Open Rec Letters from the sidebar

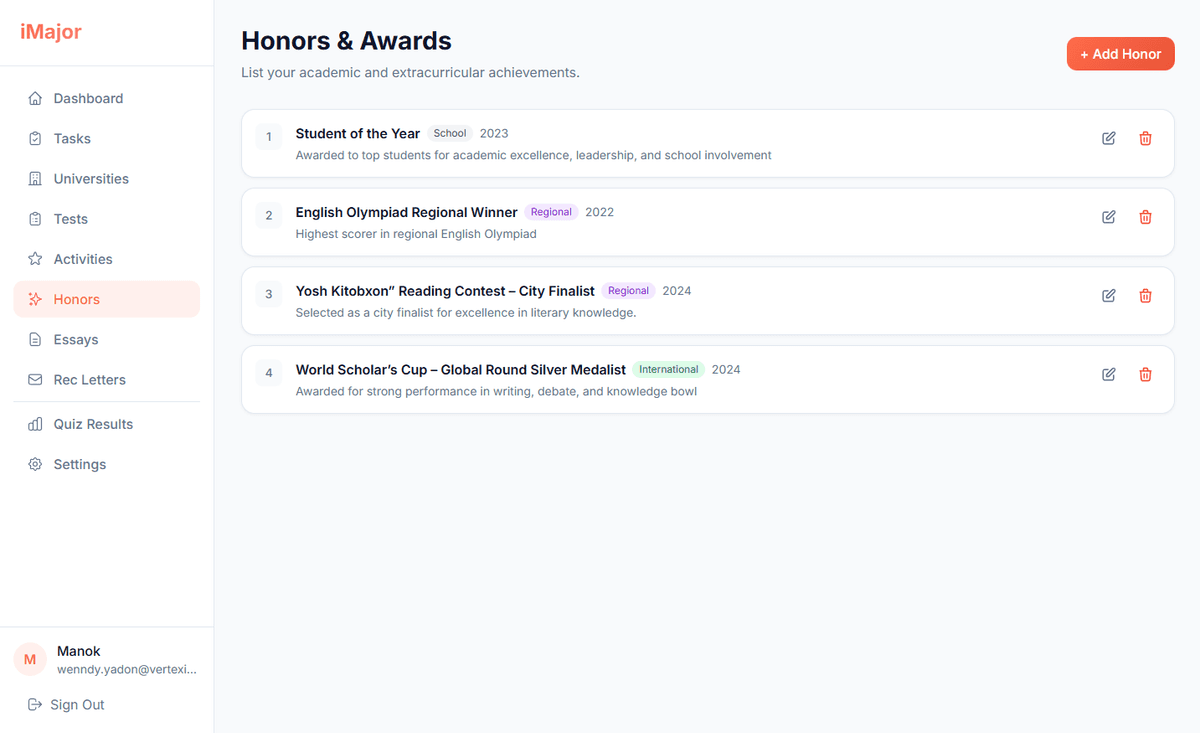coord(89,379)
